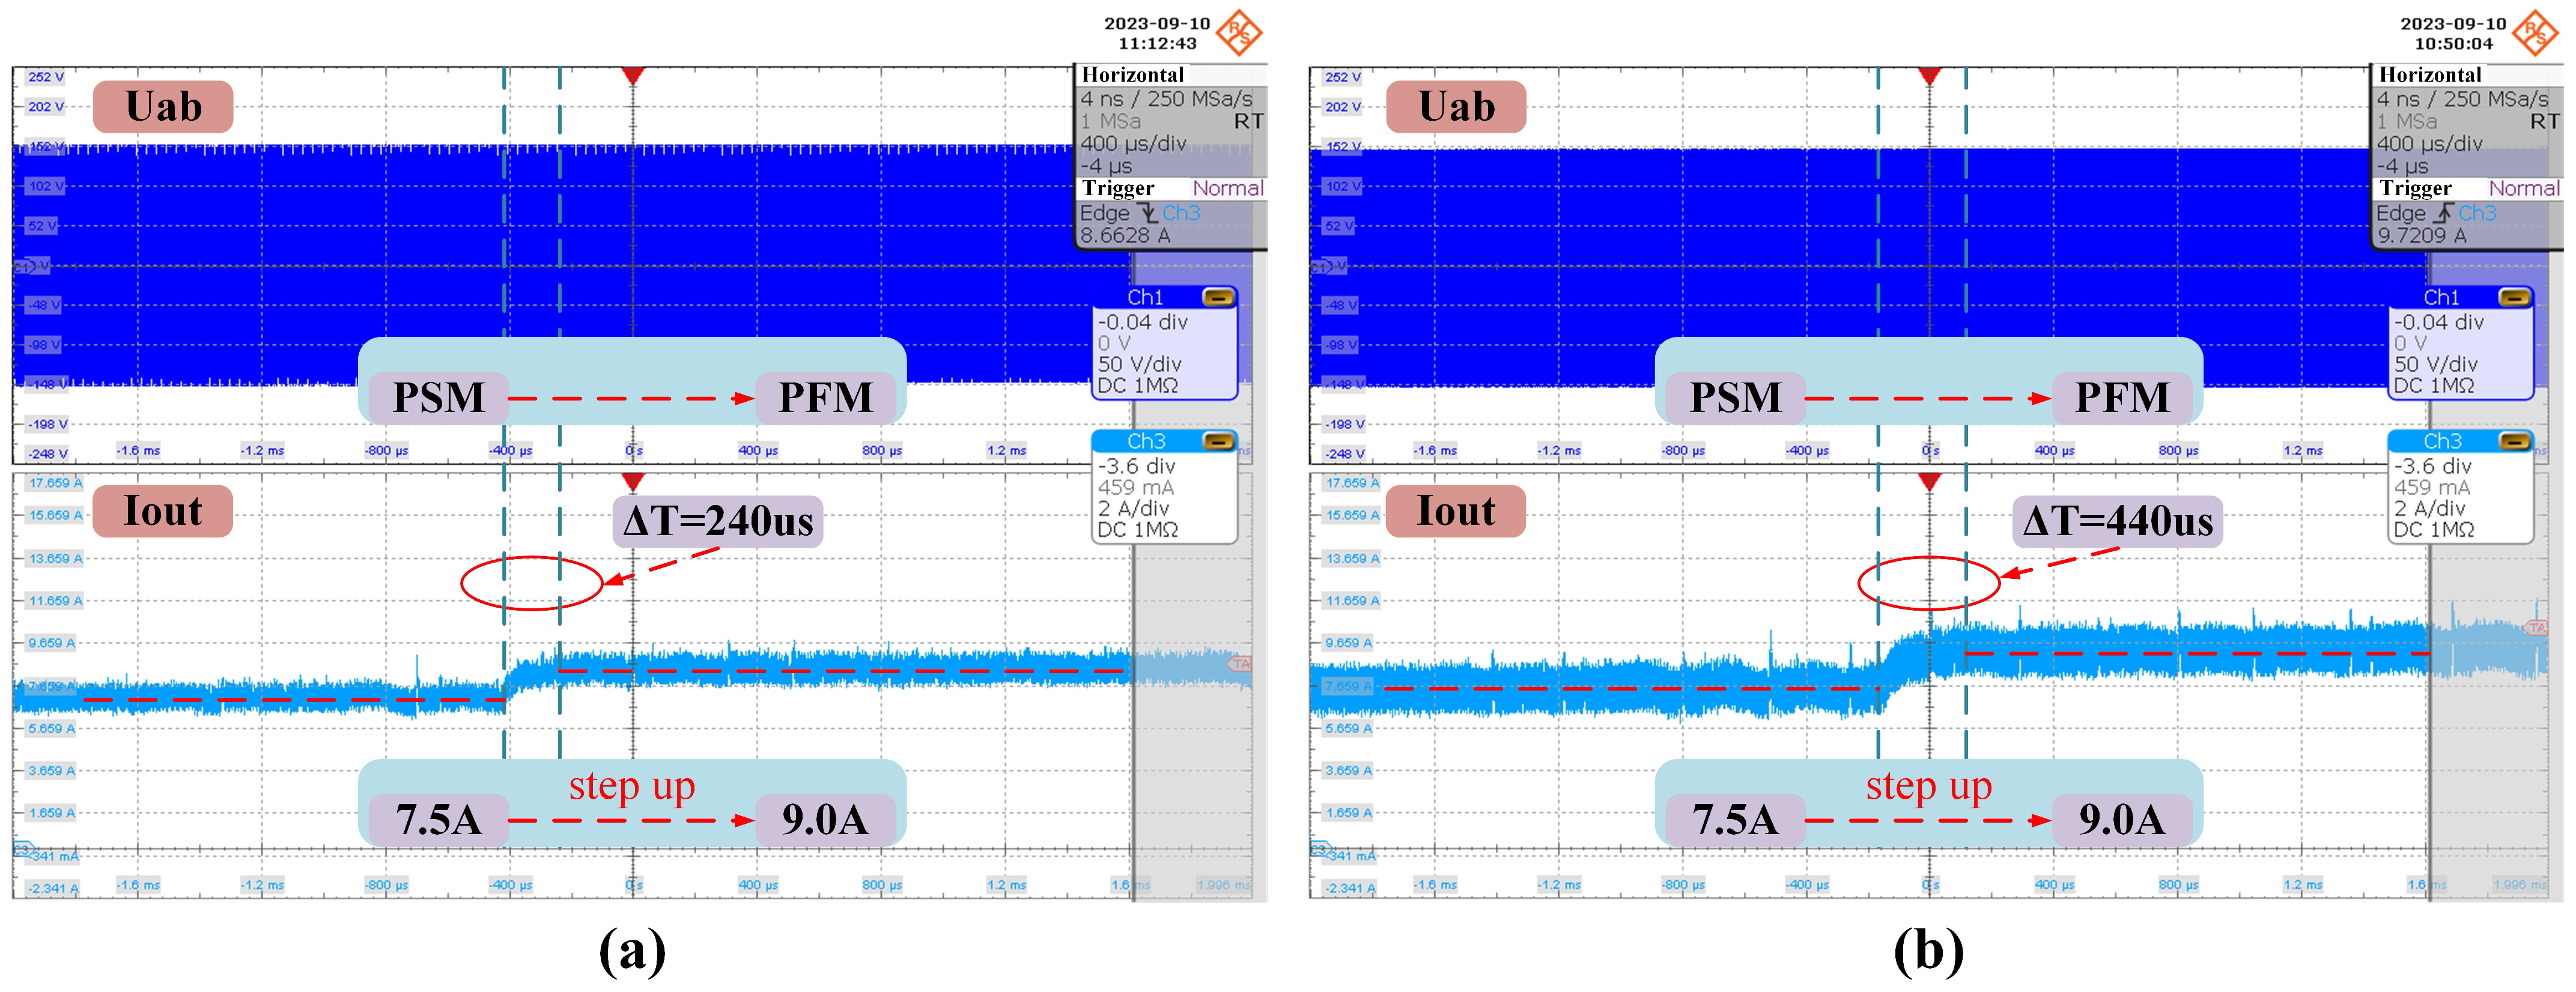The height and width of the screenshot is (992, 2576).
Task: Select the Ch3 label tab in scope (b)
Action: point(2442,441)
